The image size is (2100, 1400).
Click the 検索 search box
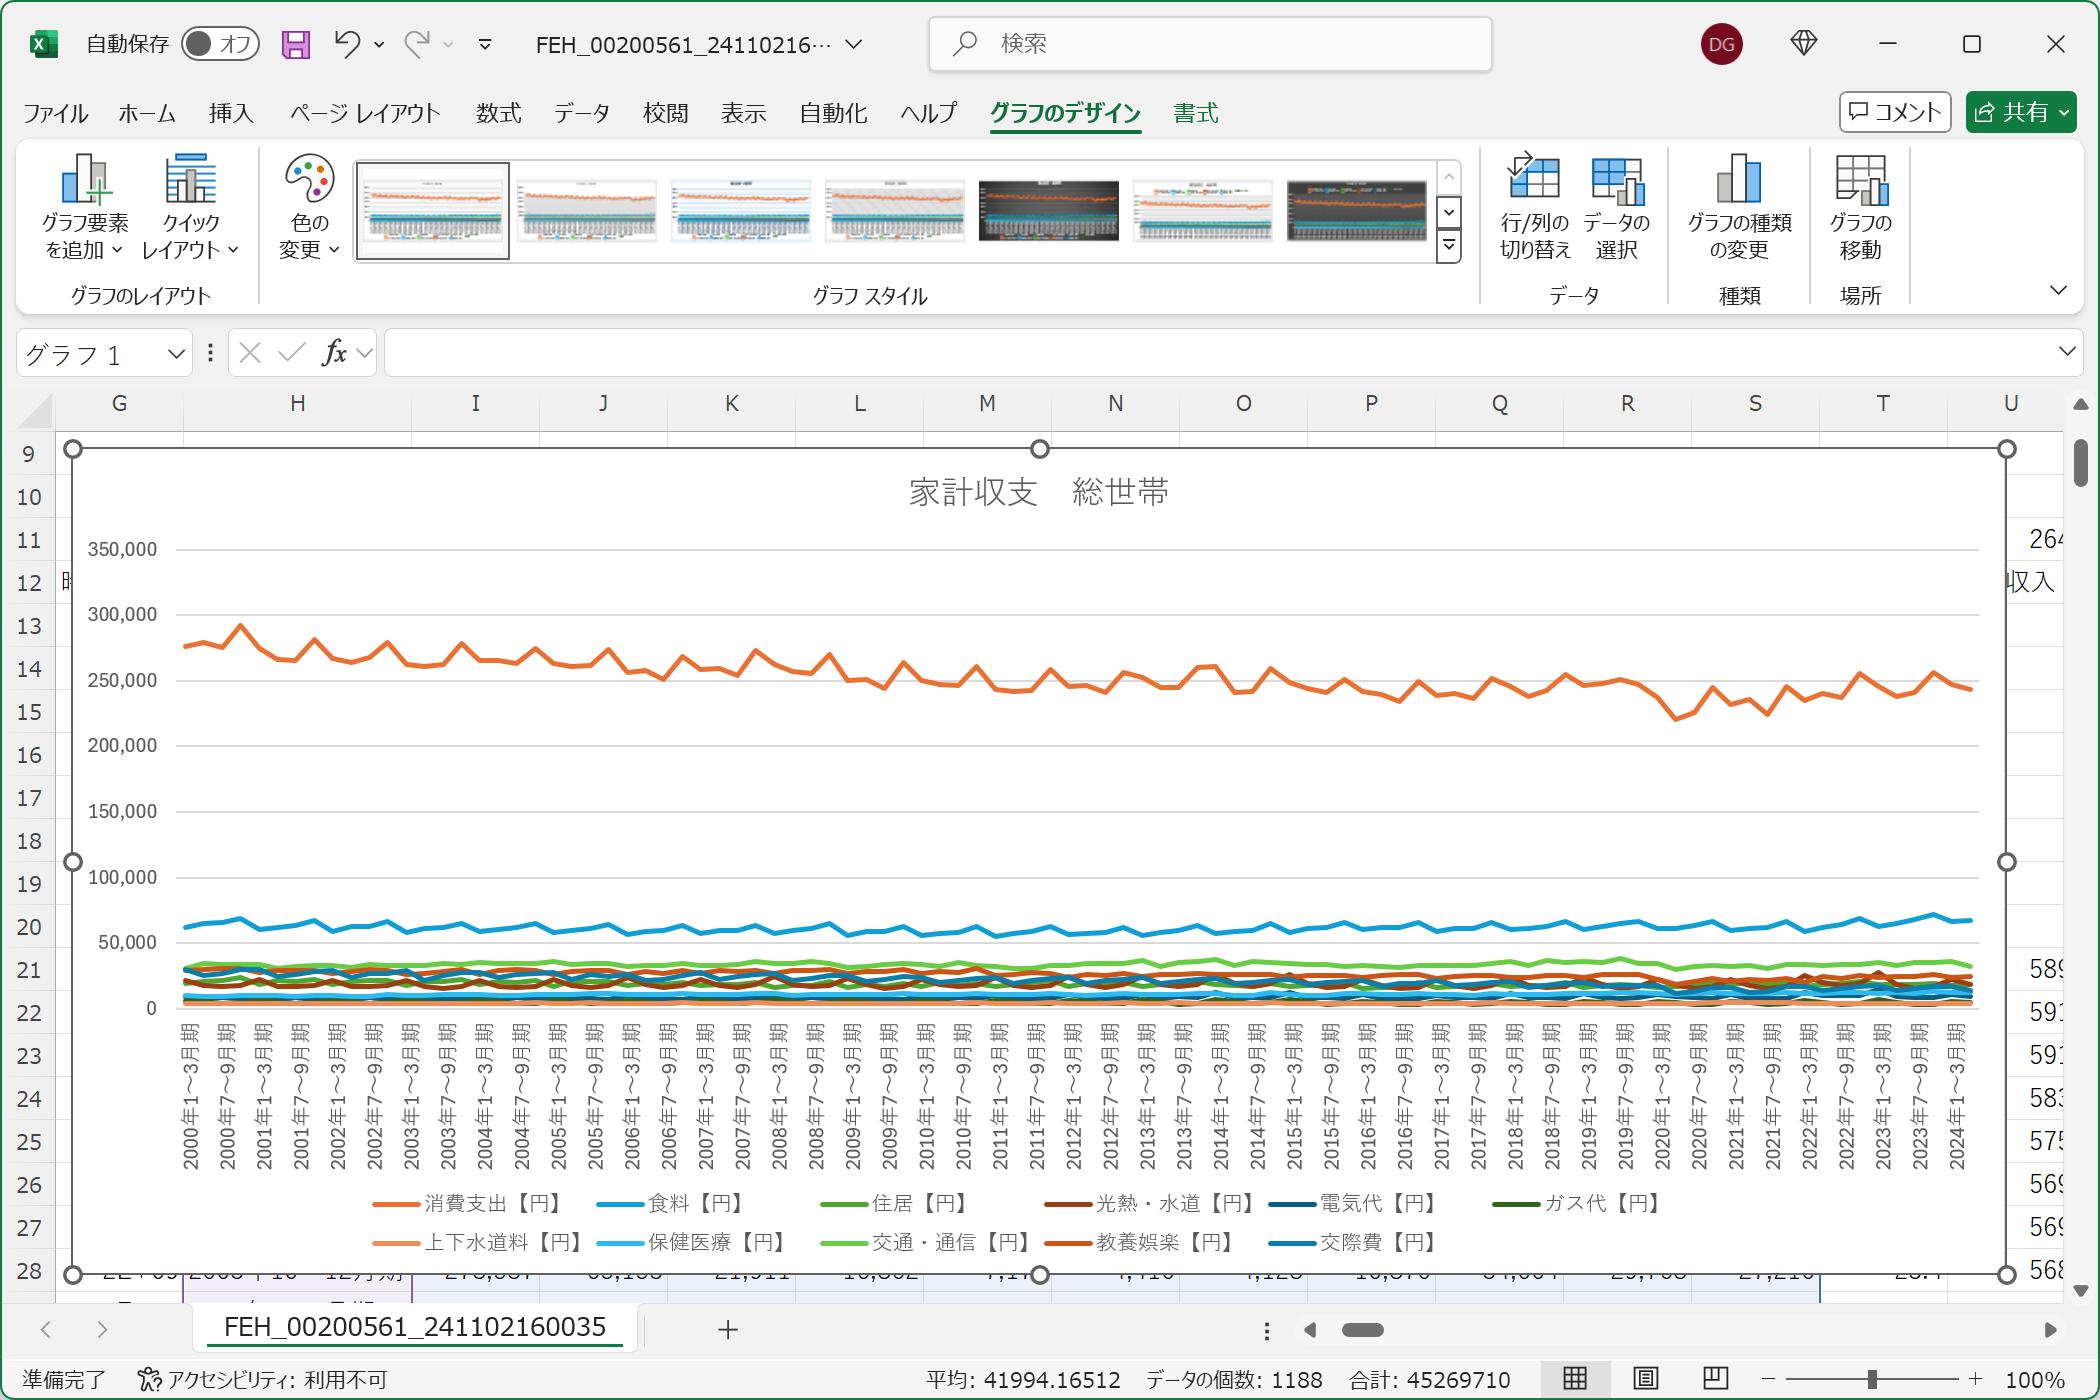point(1210,44)
